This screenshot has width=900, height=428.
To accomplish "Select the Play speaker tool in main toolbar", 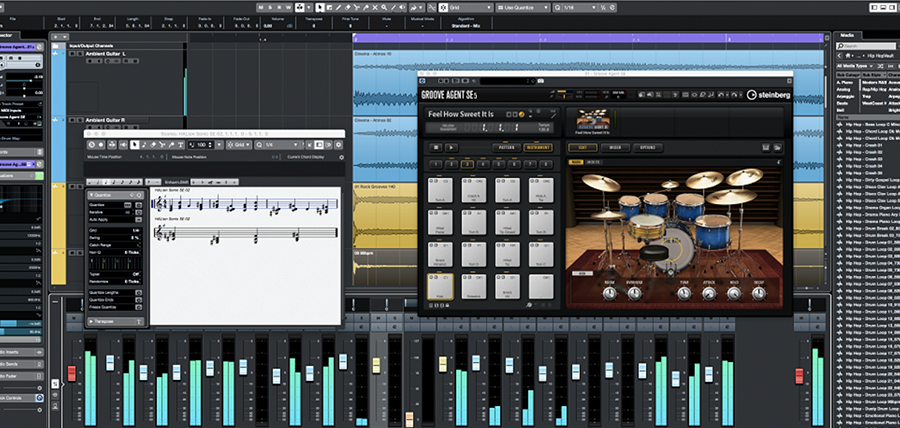I will [402, 7].
